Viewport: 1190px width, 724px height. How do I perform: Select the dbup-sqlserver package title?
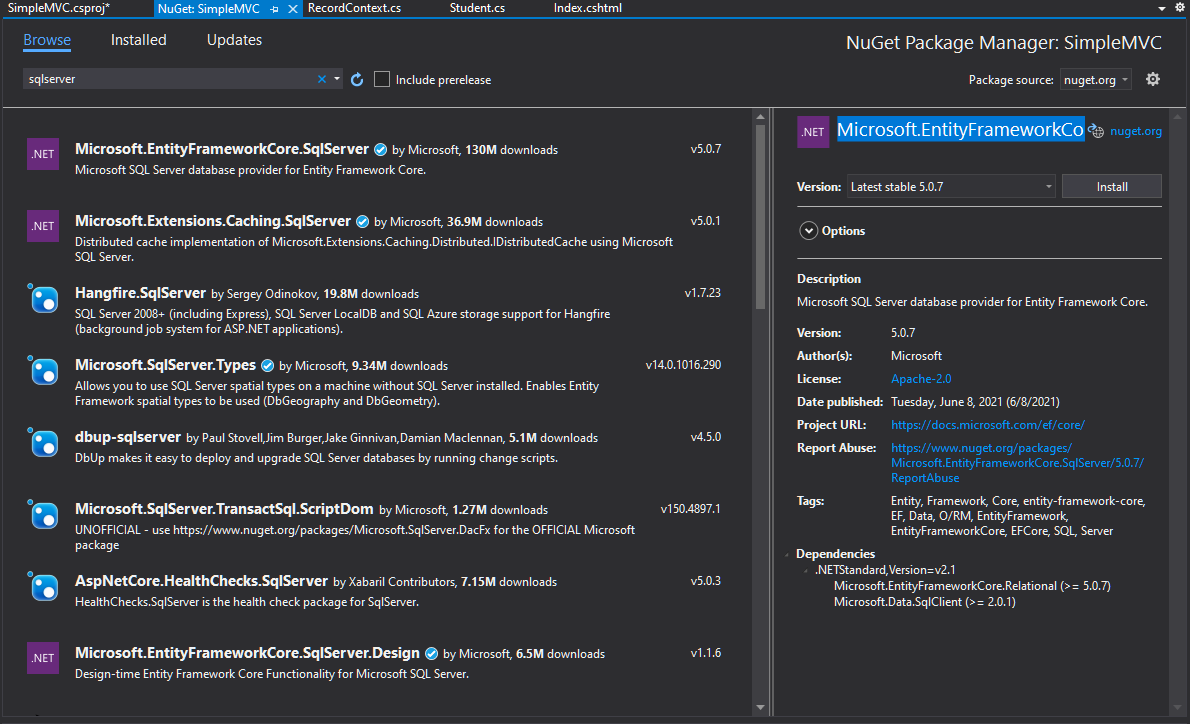click(128, 437)
